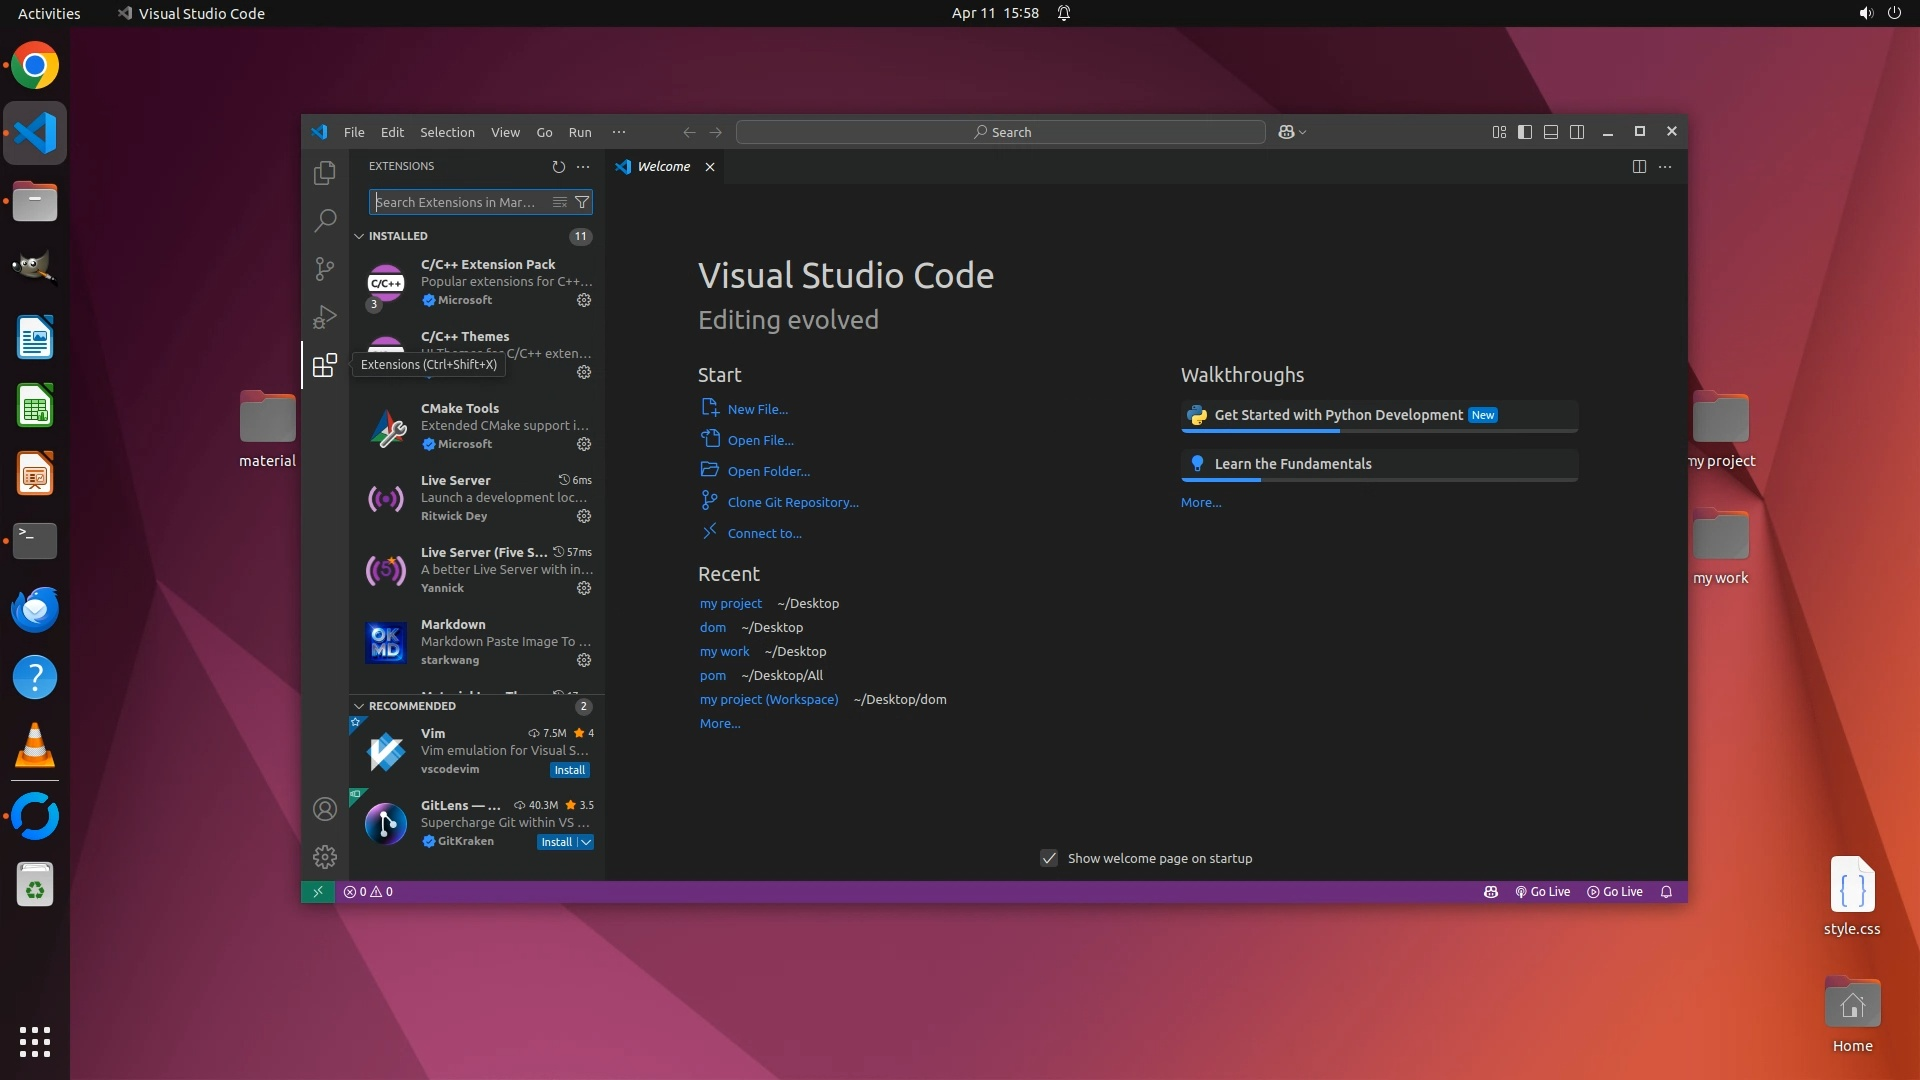Click the Clone Git Repository link

point(792,502)
